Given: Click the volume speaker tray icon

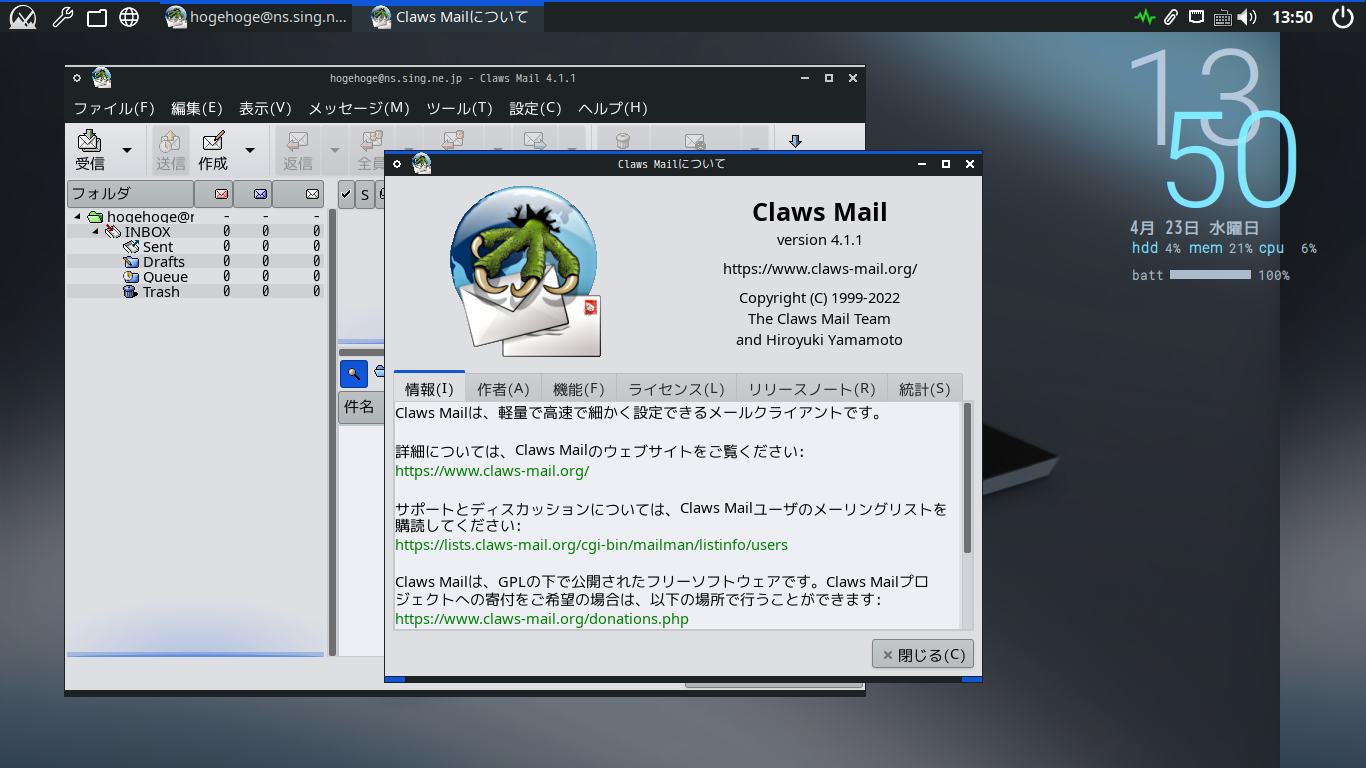Looking at the screenshot, I should 1246,17.
